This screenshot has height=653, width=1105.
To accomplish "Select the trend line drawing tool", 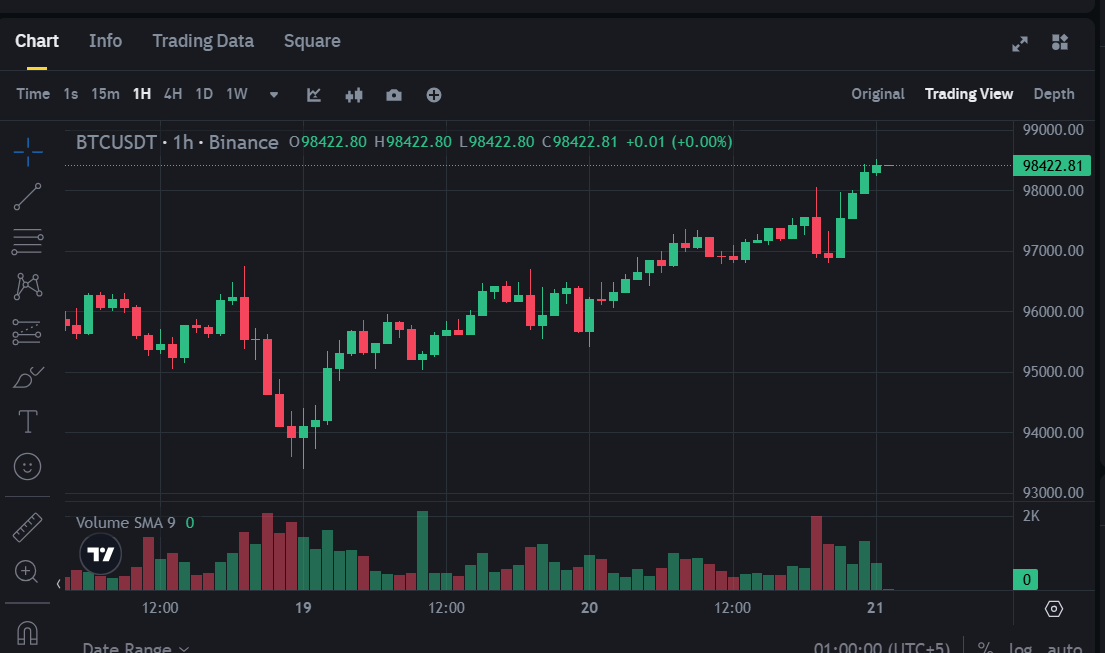I will [27, 197].
